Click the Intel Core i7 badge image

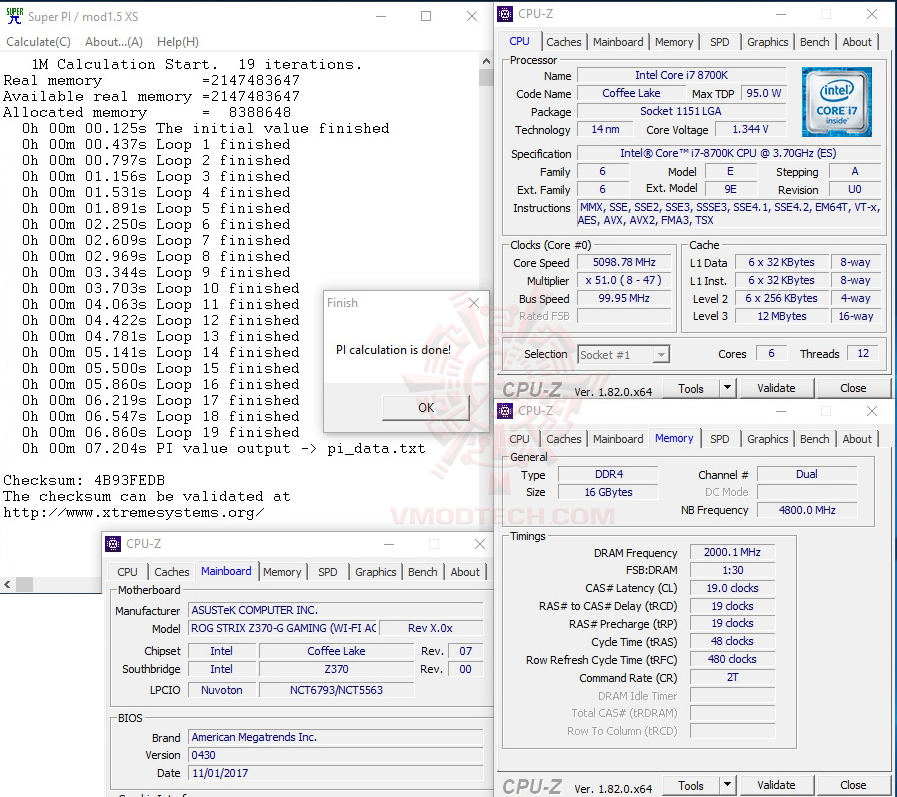point(840,101)
